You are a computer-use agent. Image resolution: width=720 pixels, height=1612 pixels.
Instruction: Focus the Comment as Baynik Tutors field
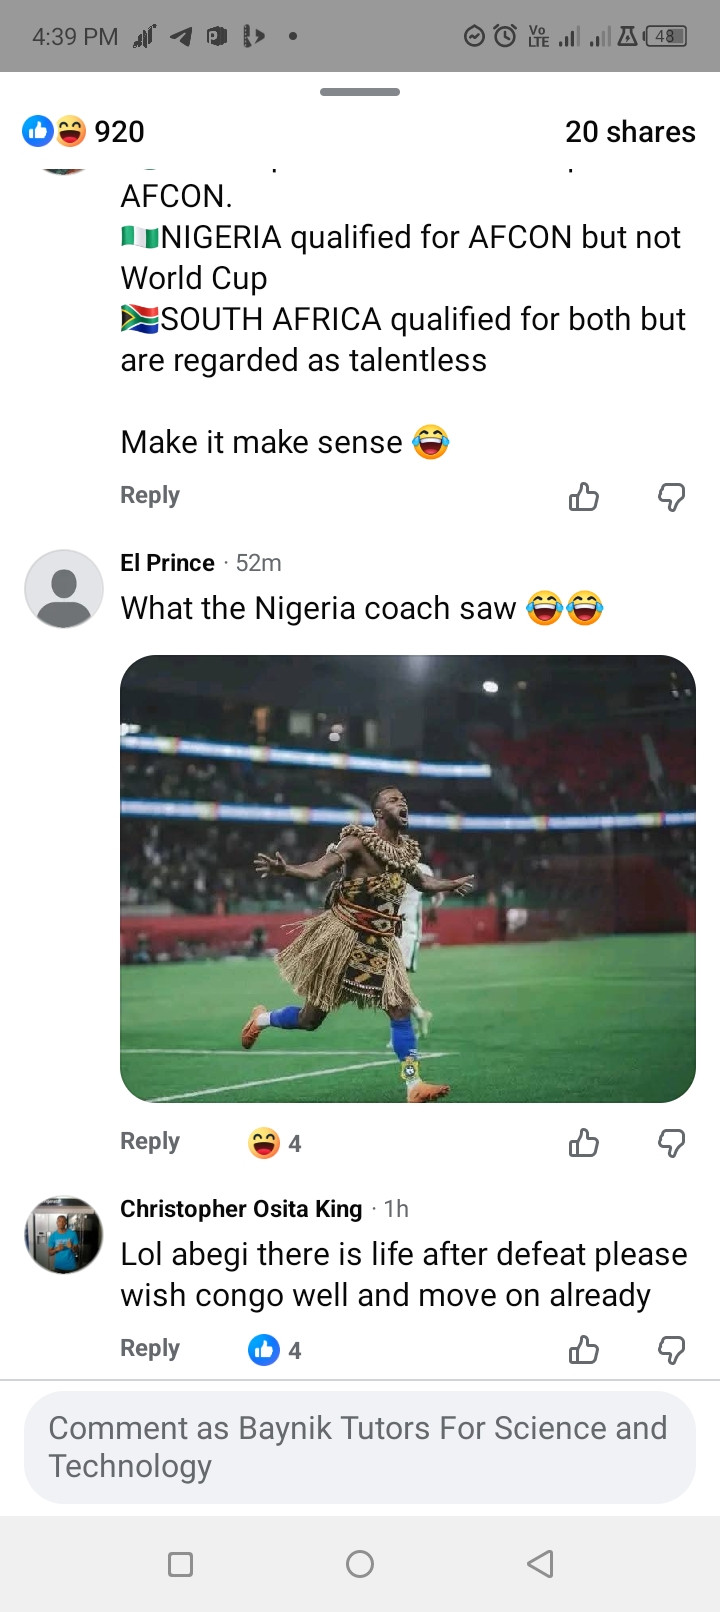click(x=360, y=1446)
